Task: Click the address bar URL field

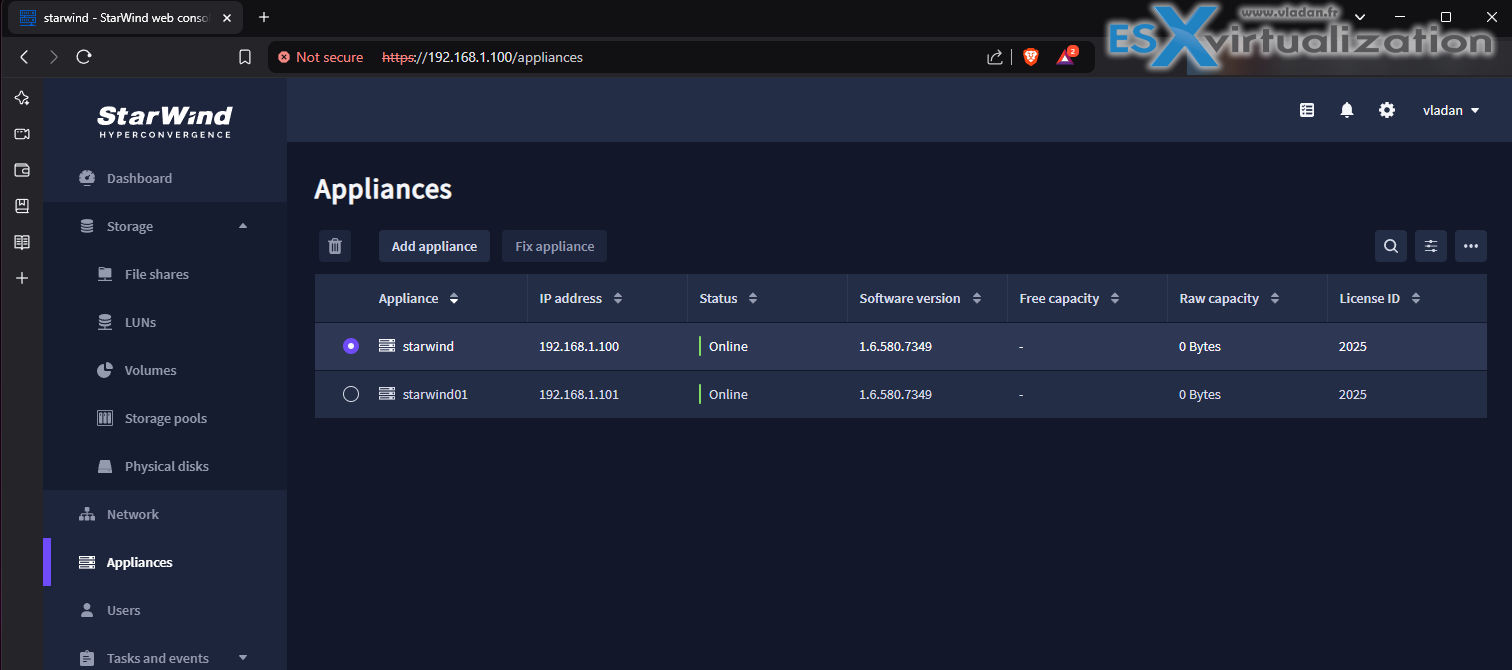Action: point(680,57)
